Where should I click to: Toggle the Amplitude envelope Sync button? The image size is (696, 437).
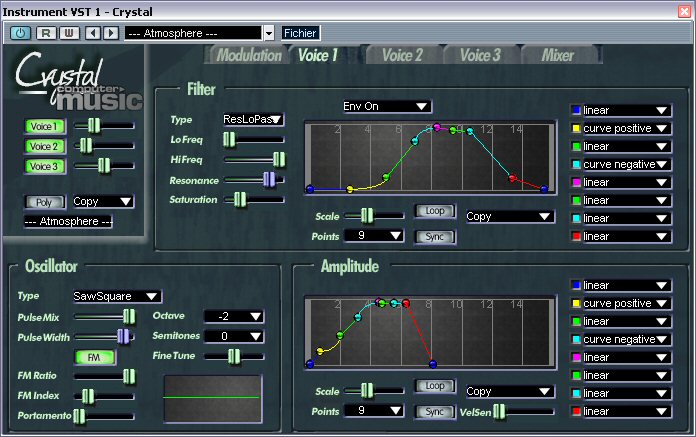click(435, 412)
